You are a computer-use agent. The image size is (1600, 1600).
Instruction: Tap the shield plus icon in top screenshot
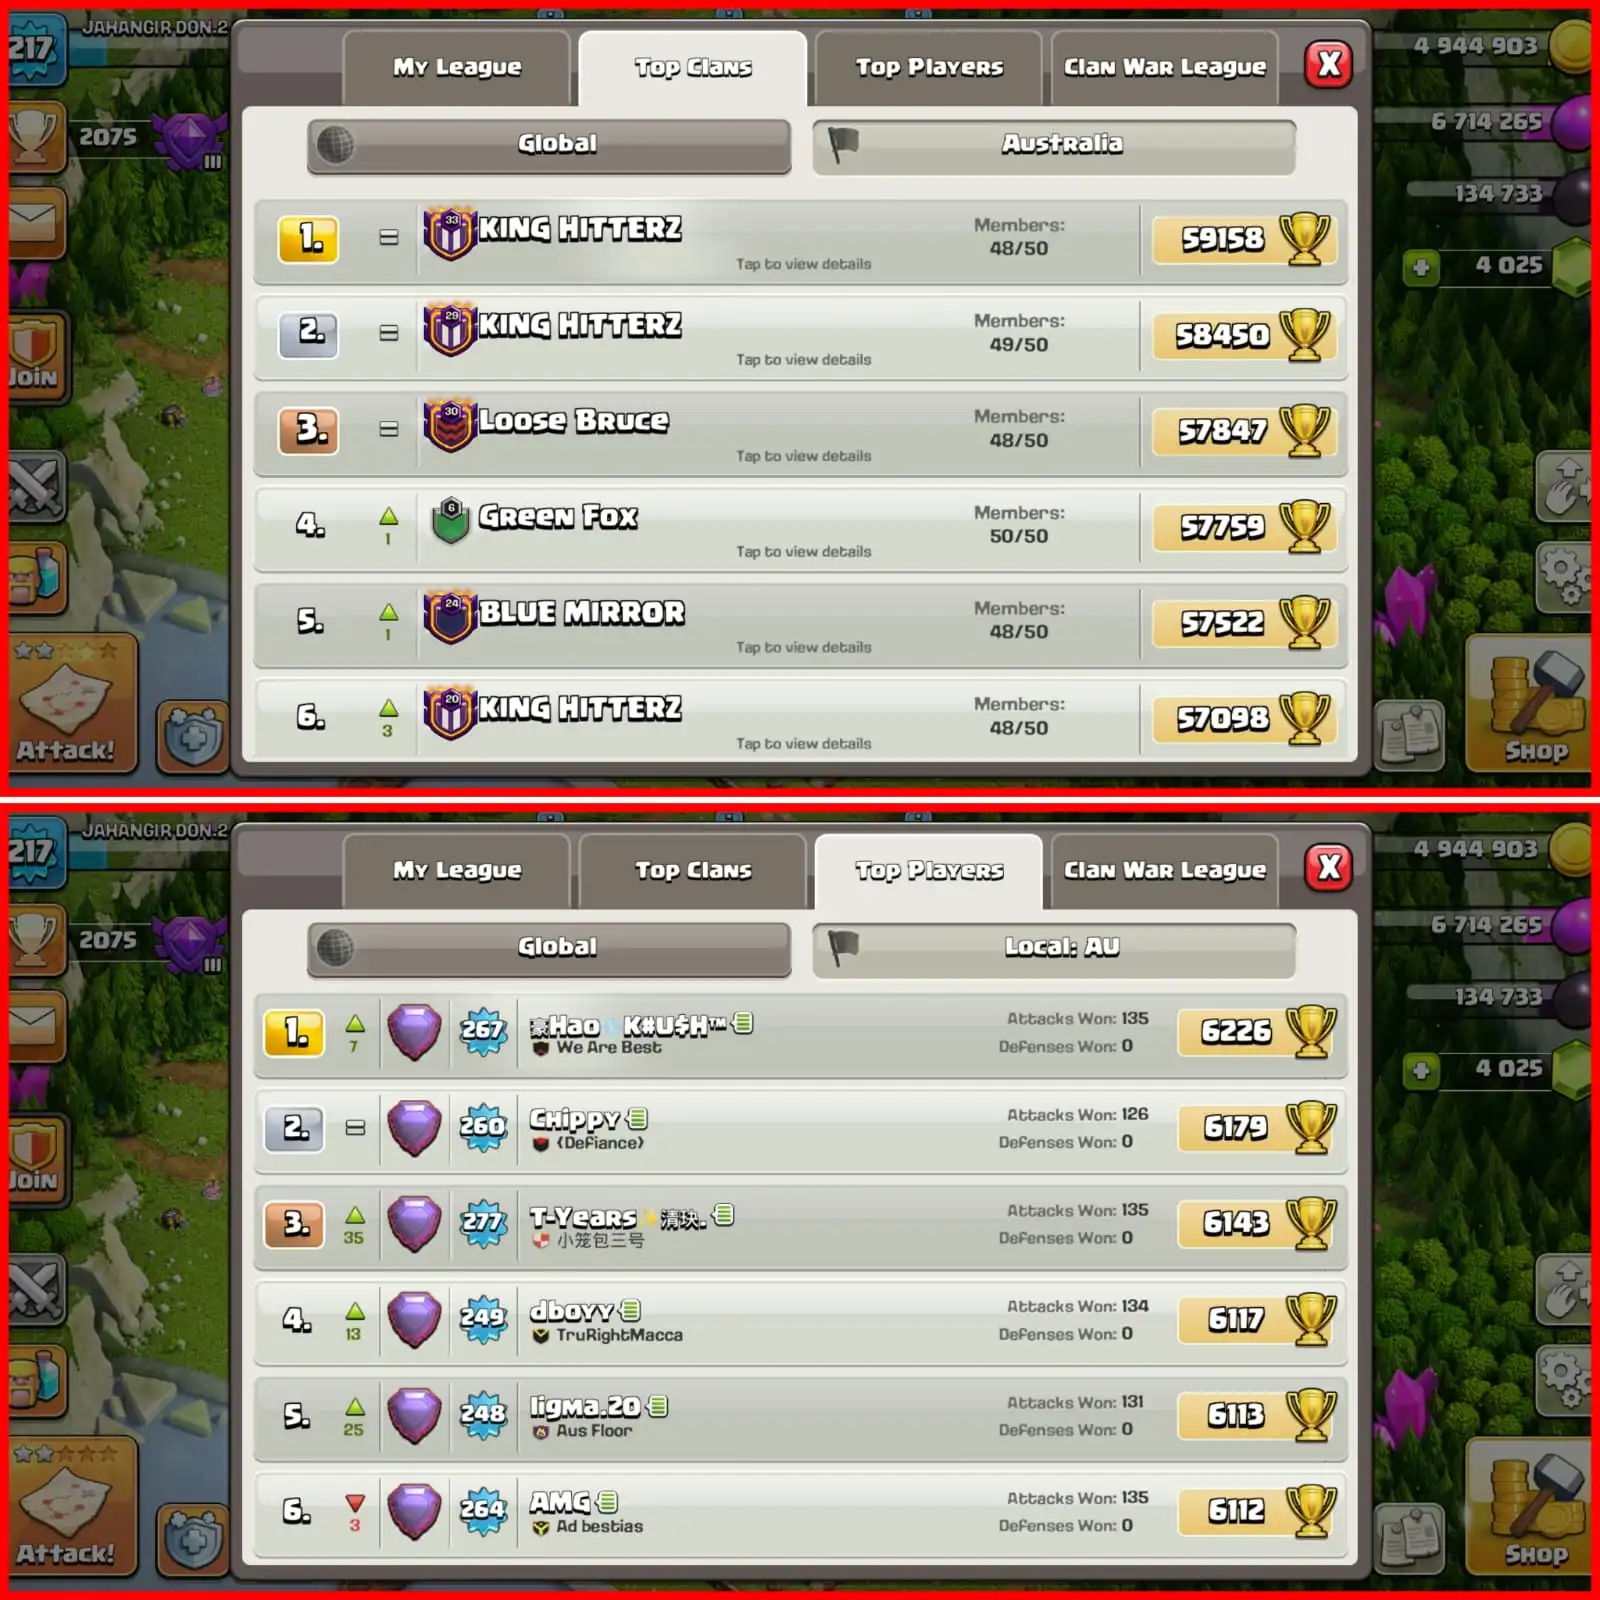[x=194, y=737]
